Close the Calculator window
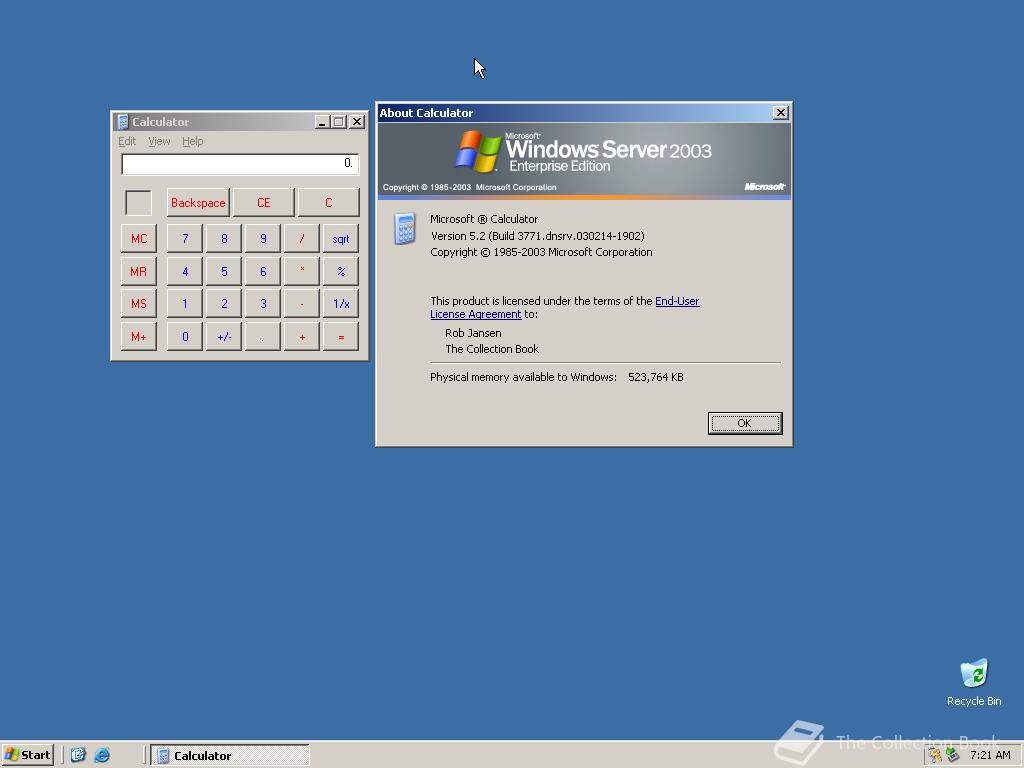The width and height of the screenshot is (1024, 768). click(x=357, y=121)
